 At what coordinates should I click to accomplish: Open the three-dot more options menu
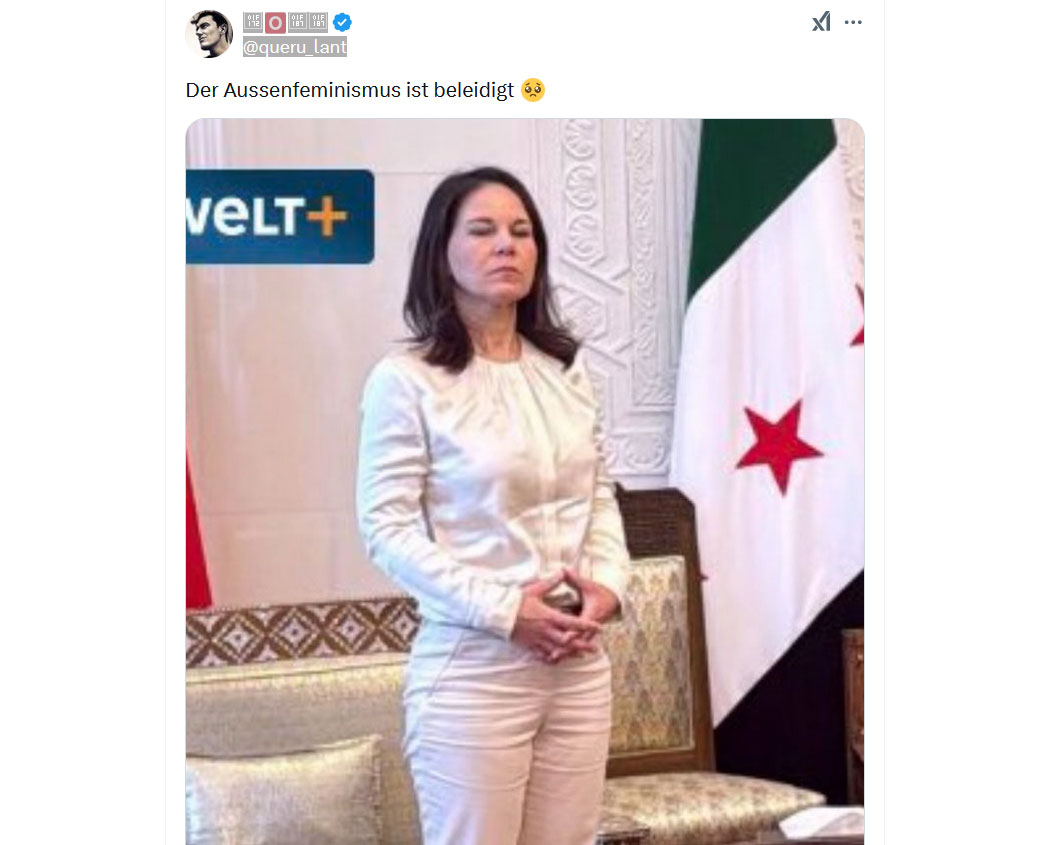pyautogui.click(x=853, y=22)
